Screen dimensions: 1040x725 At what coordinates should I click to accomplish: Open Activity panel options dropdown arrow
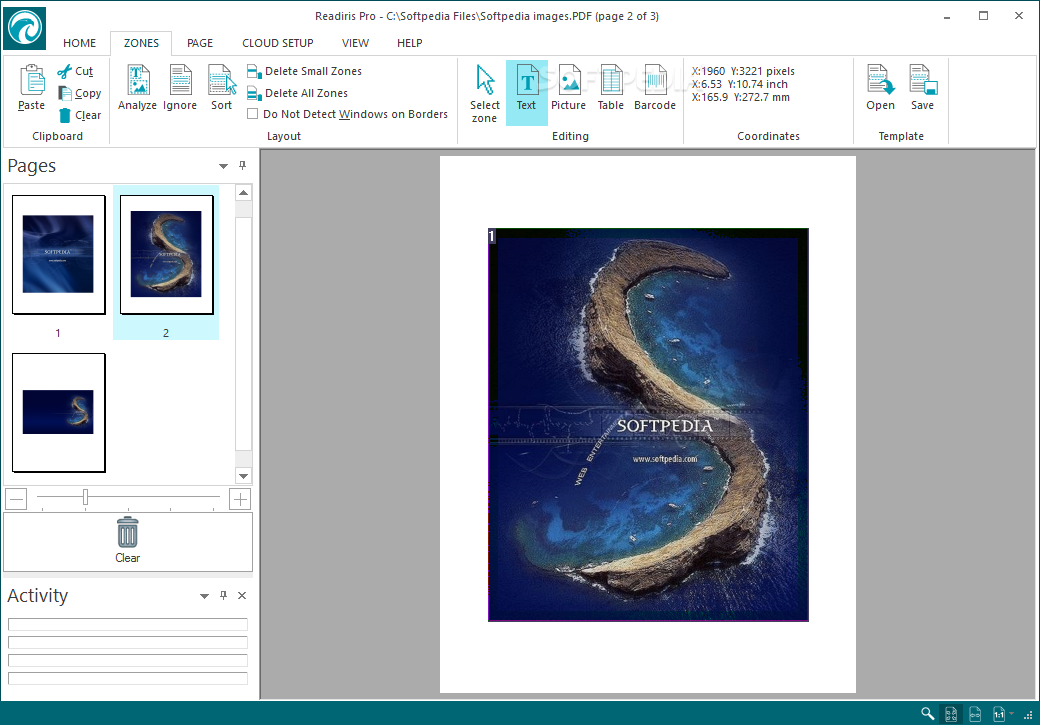pyautogui.click(x=204, y=596)
